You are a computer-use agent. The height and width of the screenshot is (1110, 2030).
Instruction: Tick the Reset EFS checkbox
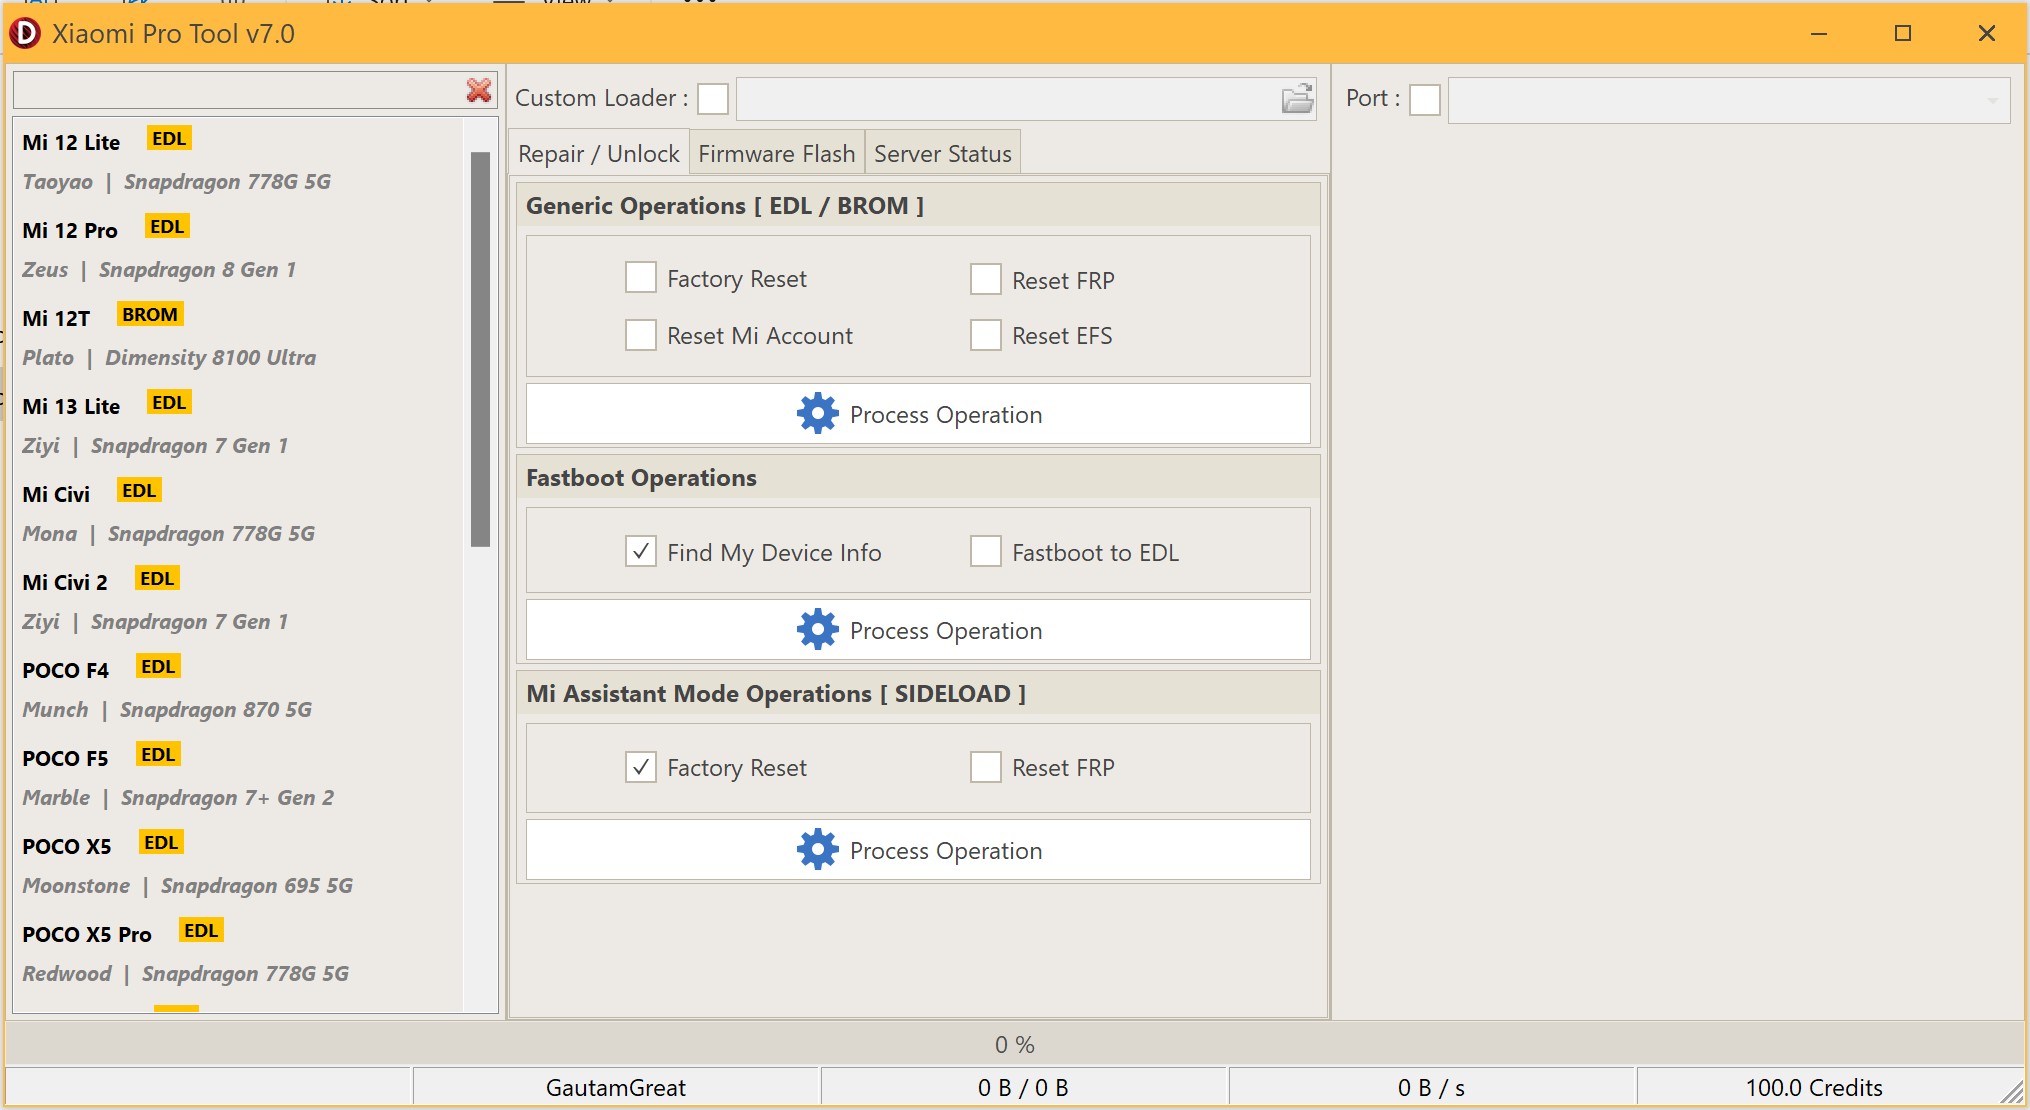(986, 335)
